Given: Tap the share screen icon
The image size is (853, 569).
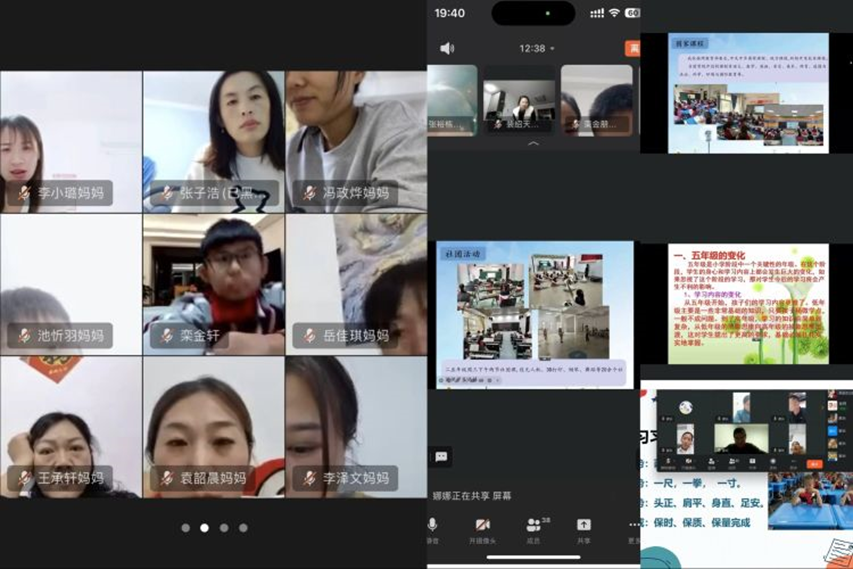Looking at the screenshot, I should coord(584,525).
